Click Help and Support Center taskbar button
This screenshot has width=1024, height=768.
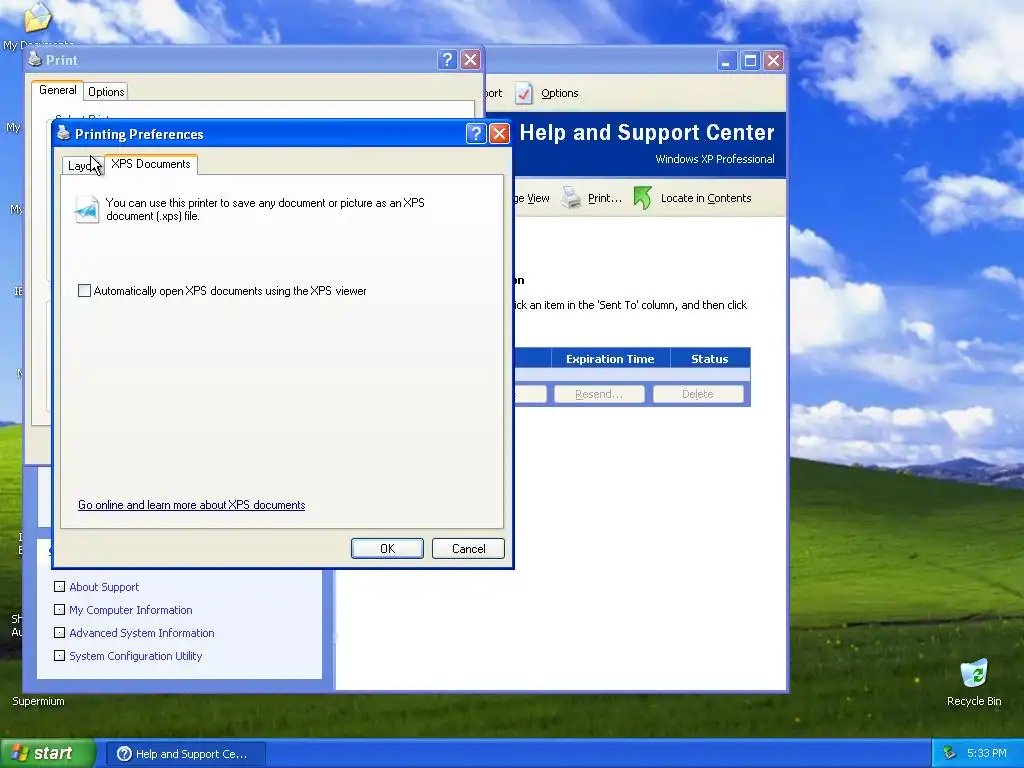tap(185, 754)
